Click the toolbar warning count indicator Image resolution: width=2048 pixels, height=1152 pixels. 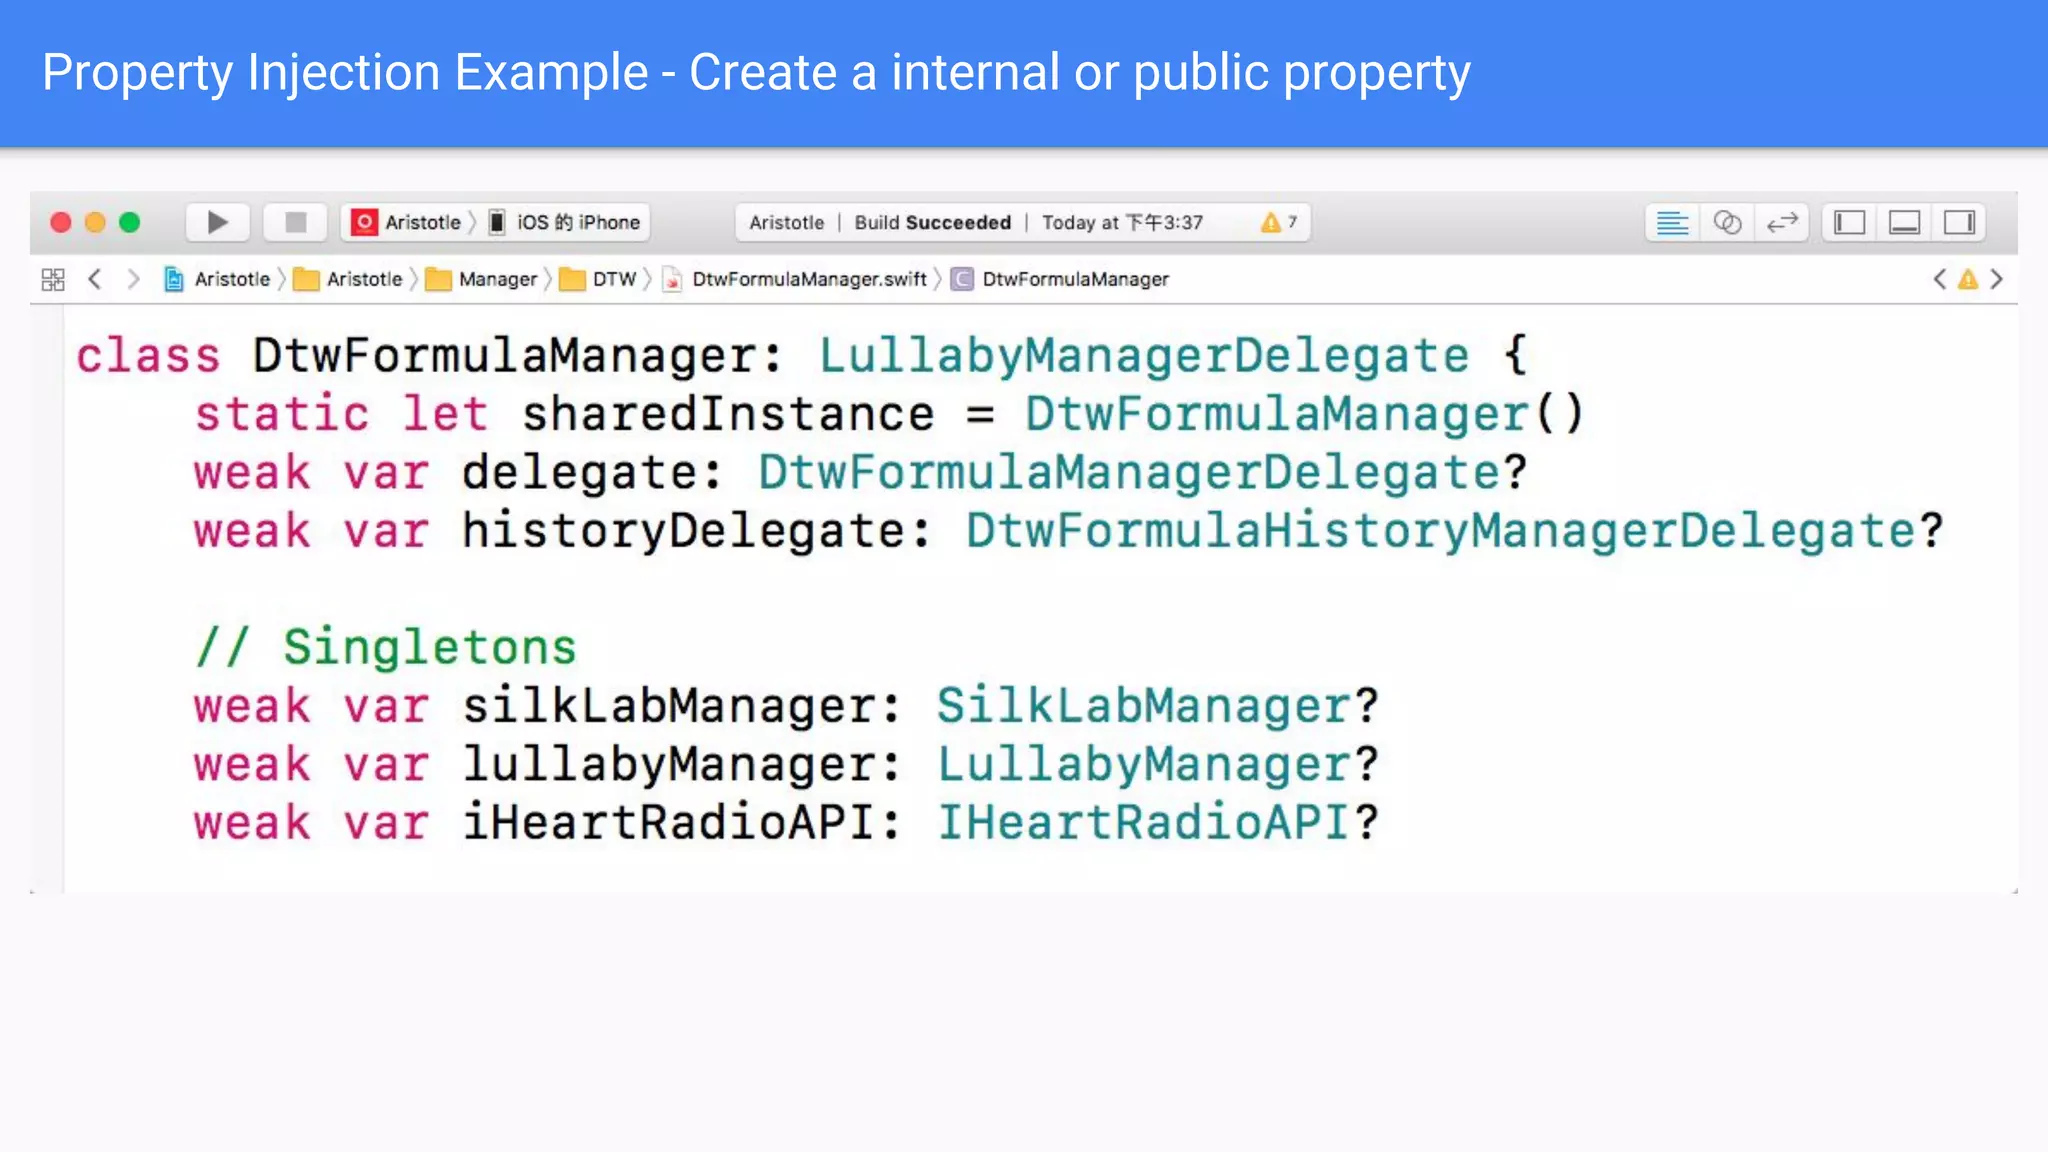click(x=1279, y=222)
